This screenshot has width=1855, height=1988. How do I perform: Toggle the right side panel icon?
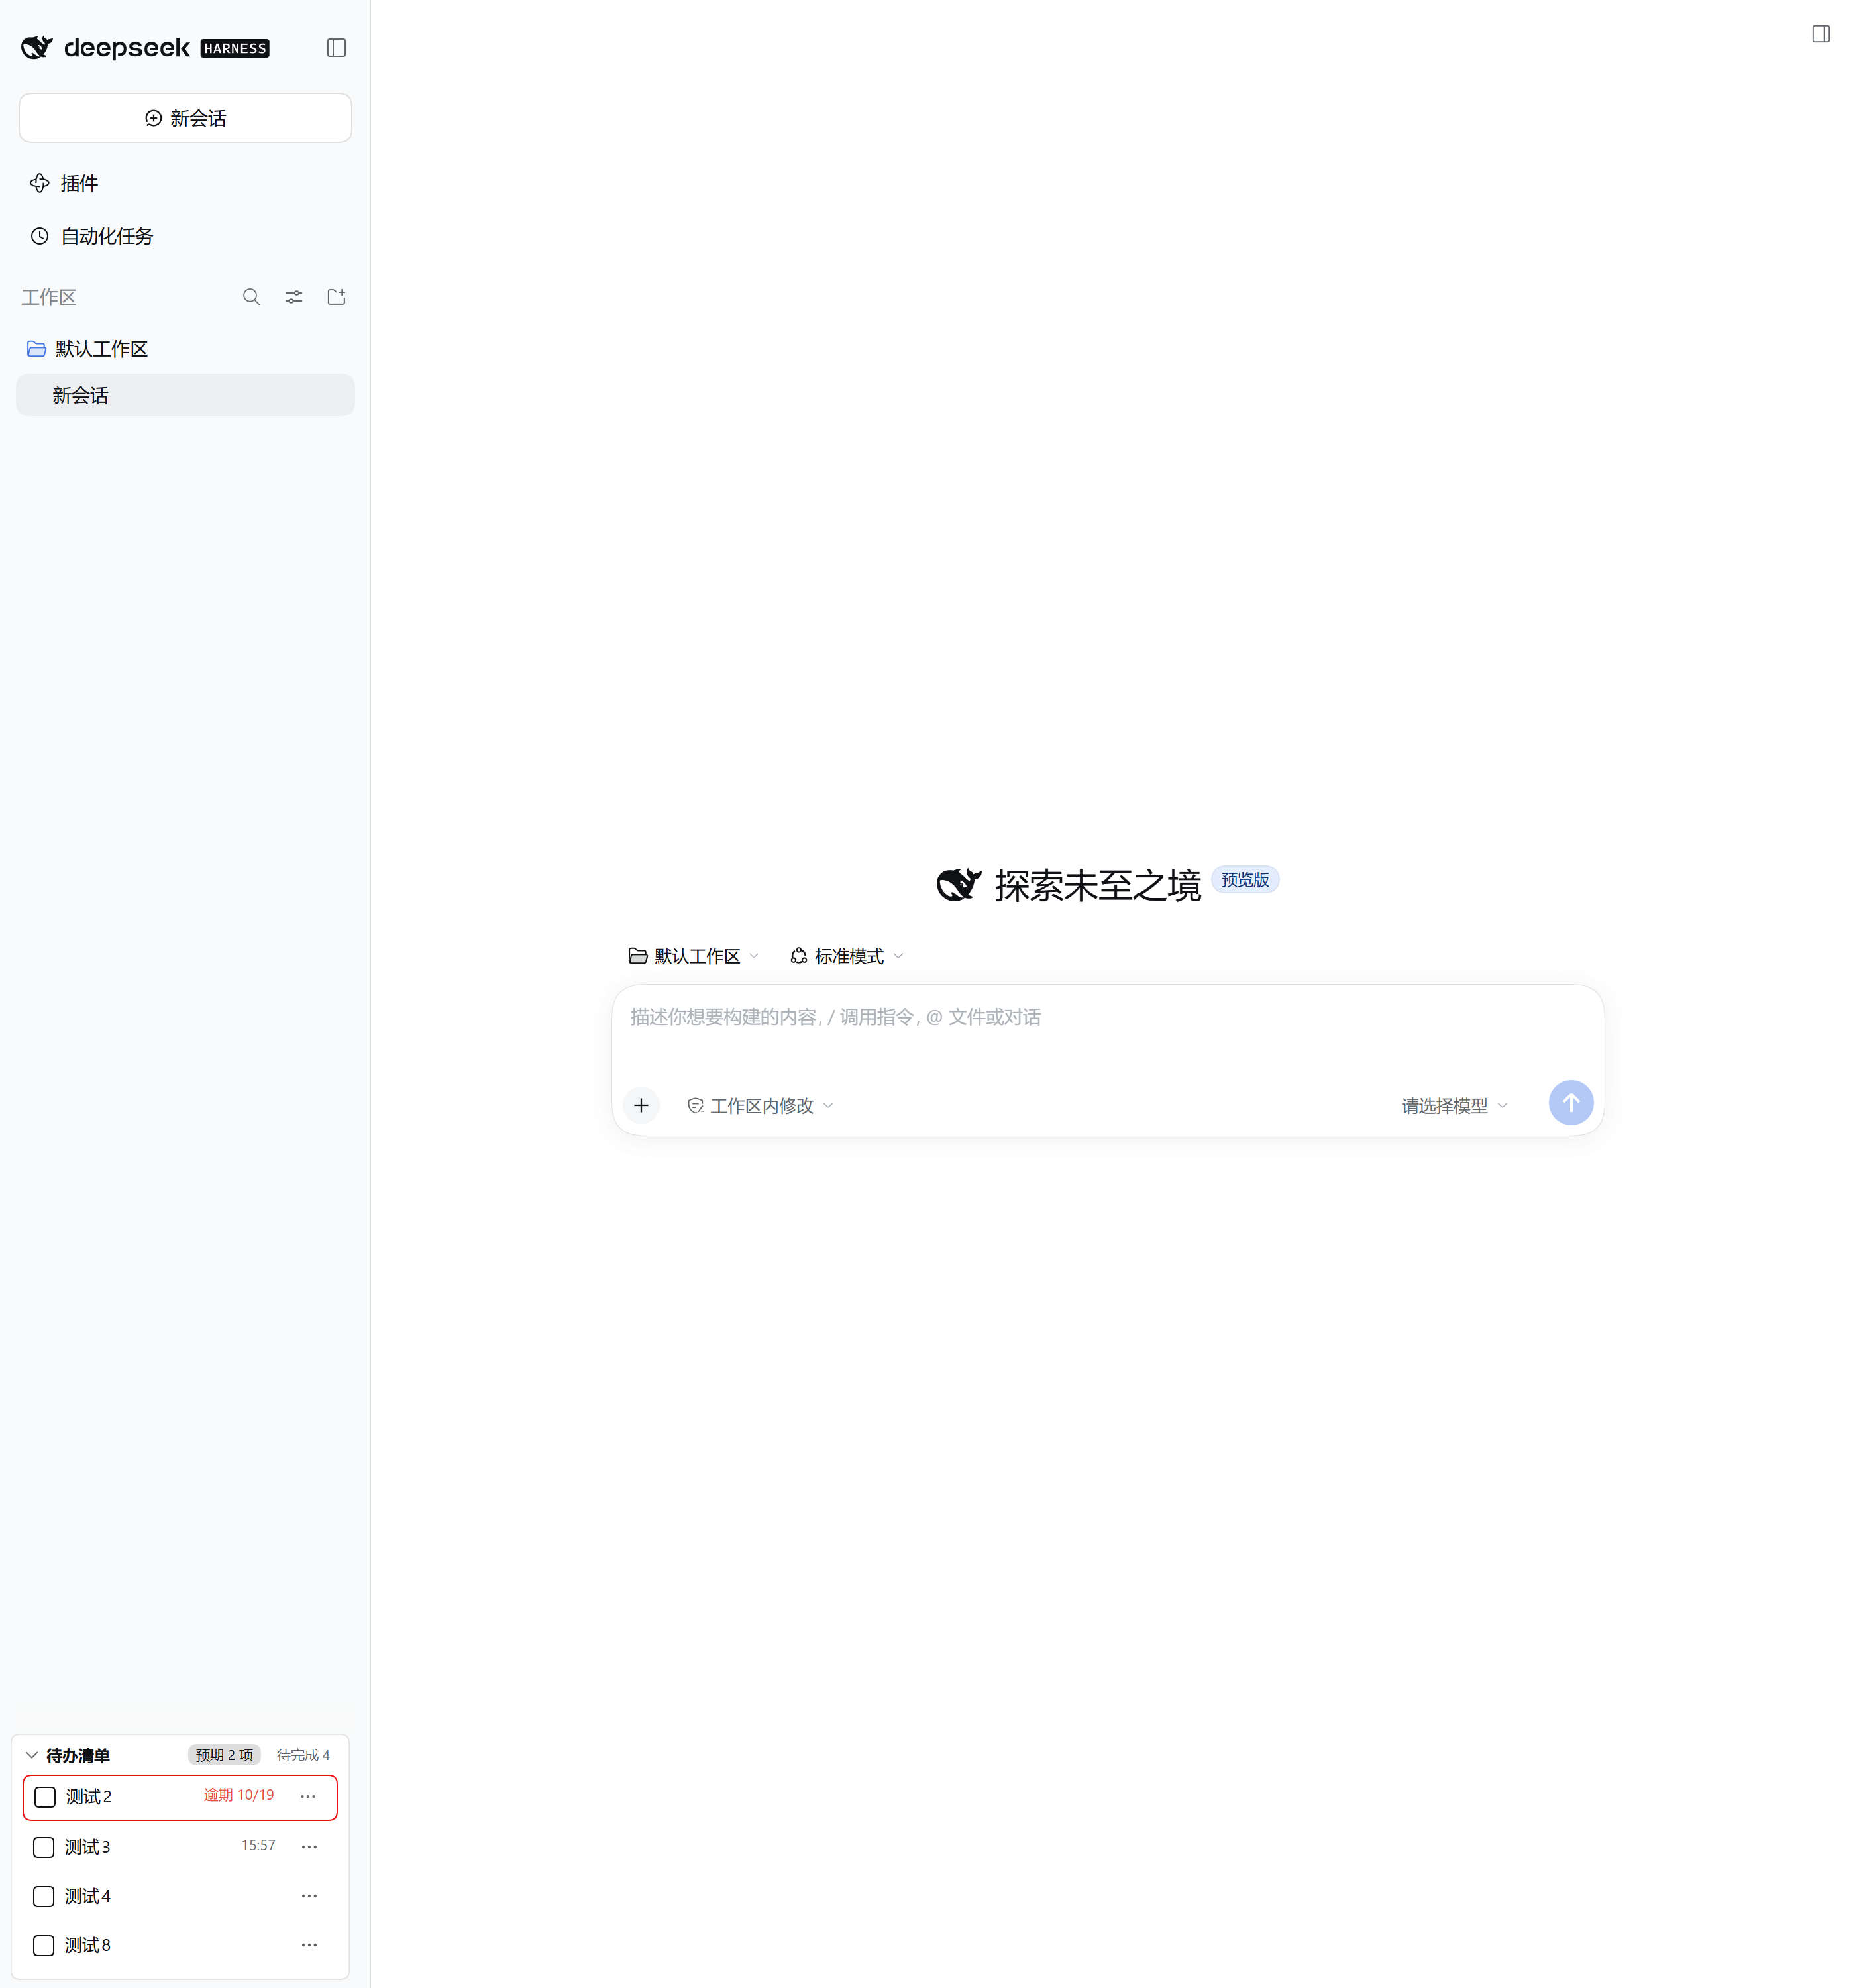(1820, 34)
